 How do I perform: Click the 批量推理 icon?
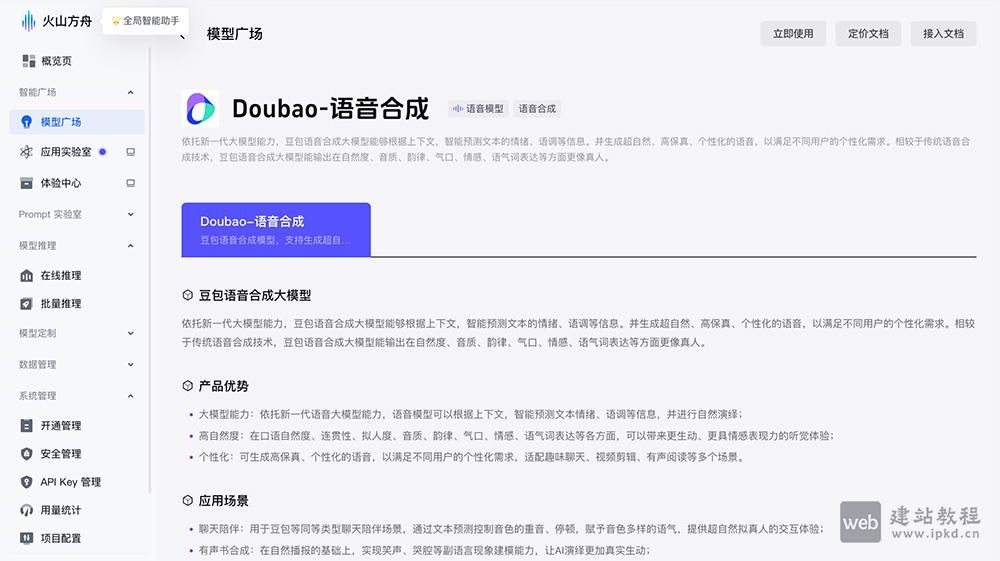pyautogui.click(x=26, y=303)
